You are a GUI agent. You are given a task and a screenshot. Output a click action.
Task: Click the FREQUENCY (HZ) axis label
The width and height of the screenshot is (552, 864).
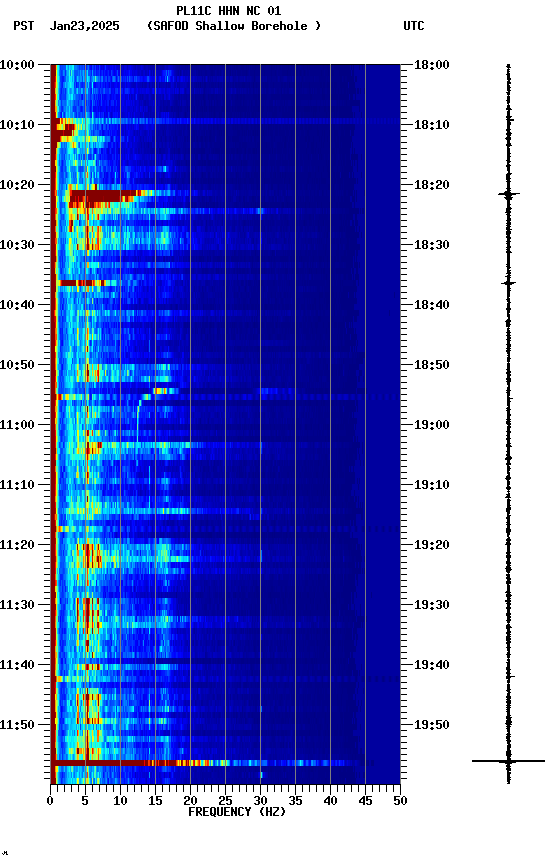(x=237, y=812)
